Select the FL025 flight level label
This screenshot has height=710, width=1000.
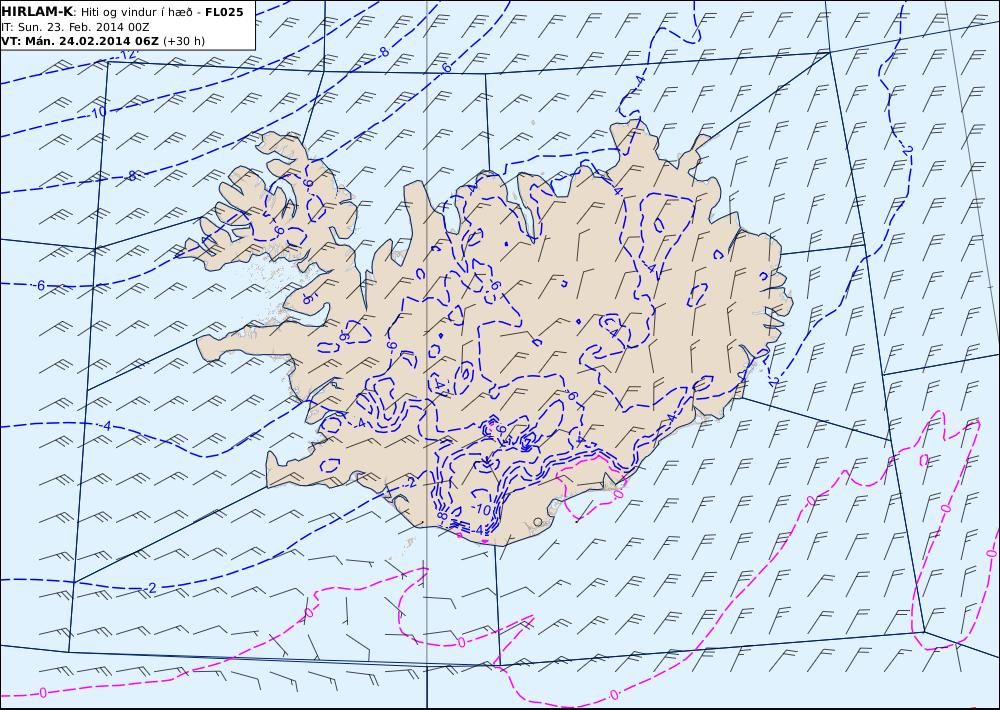[224, 12]
